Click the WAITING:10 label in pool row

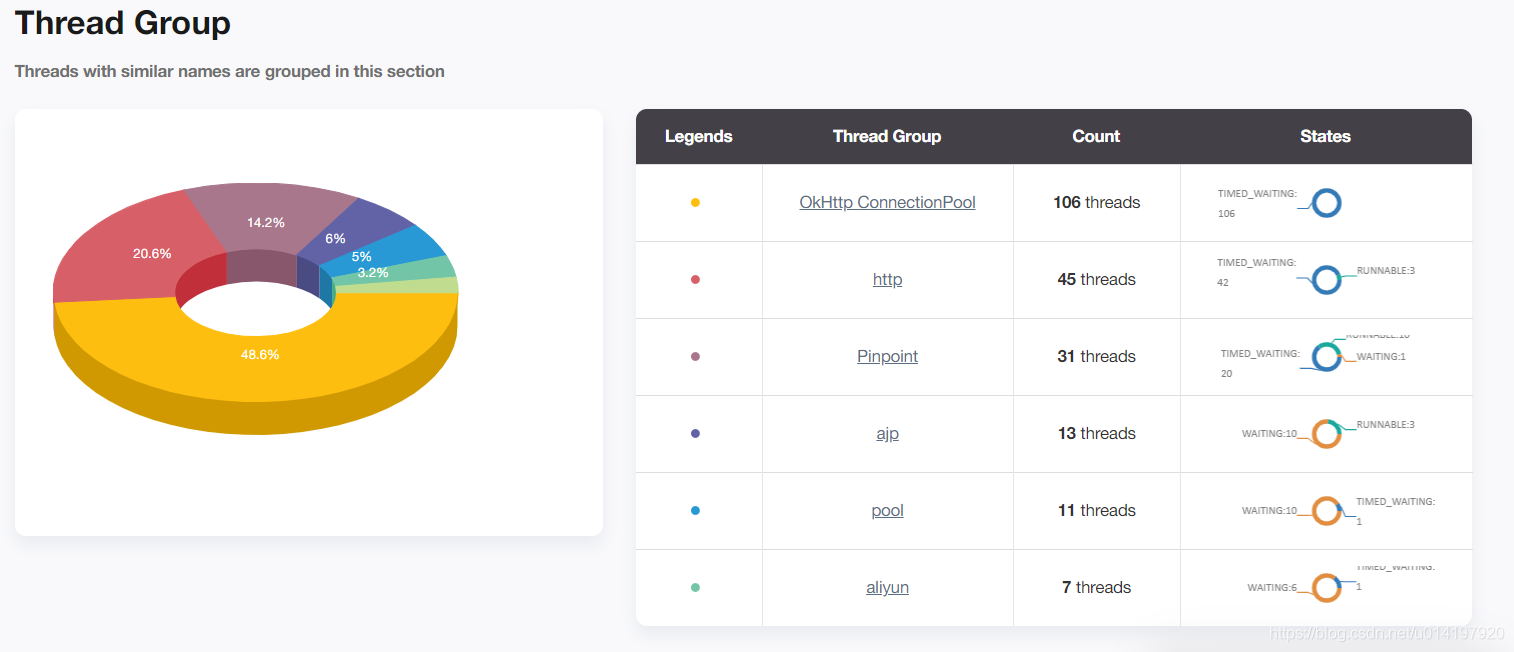coord(1269,510)
